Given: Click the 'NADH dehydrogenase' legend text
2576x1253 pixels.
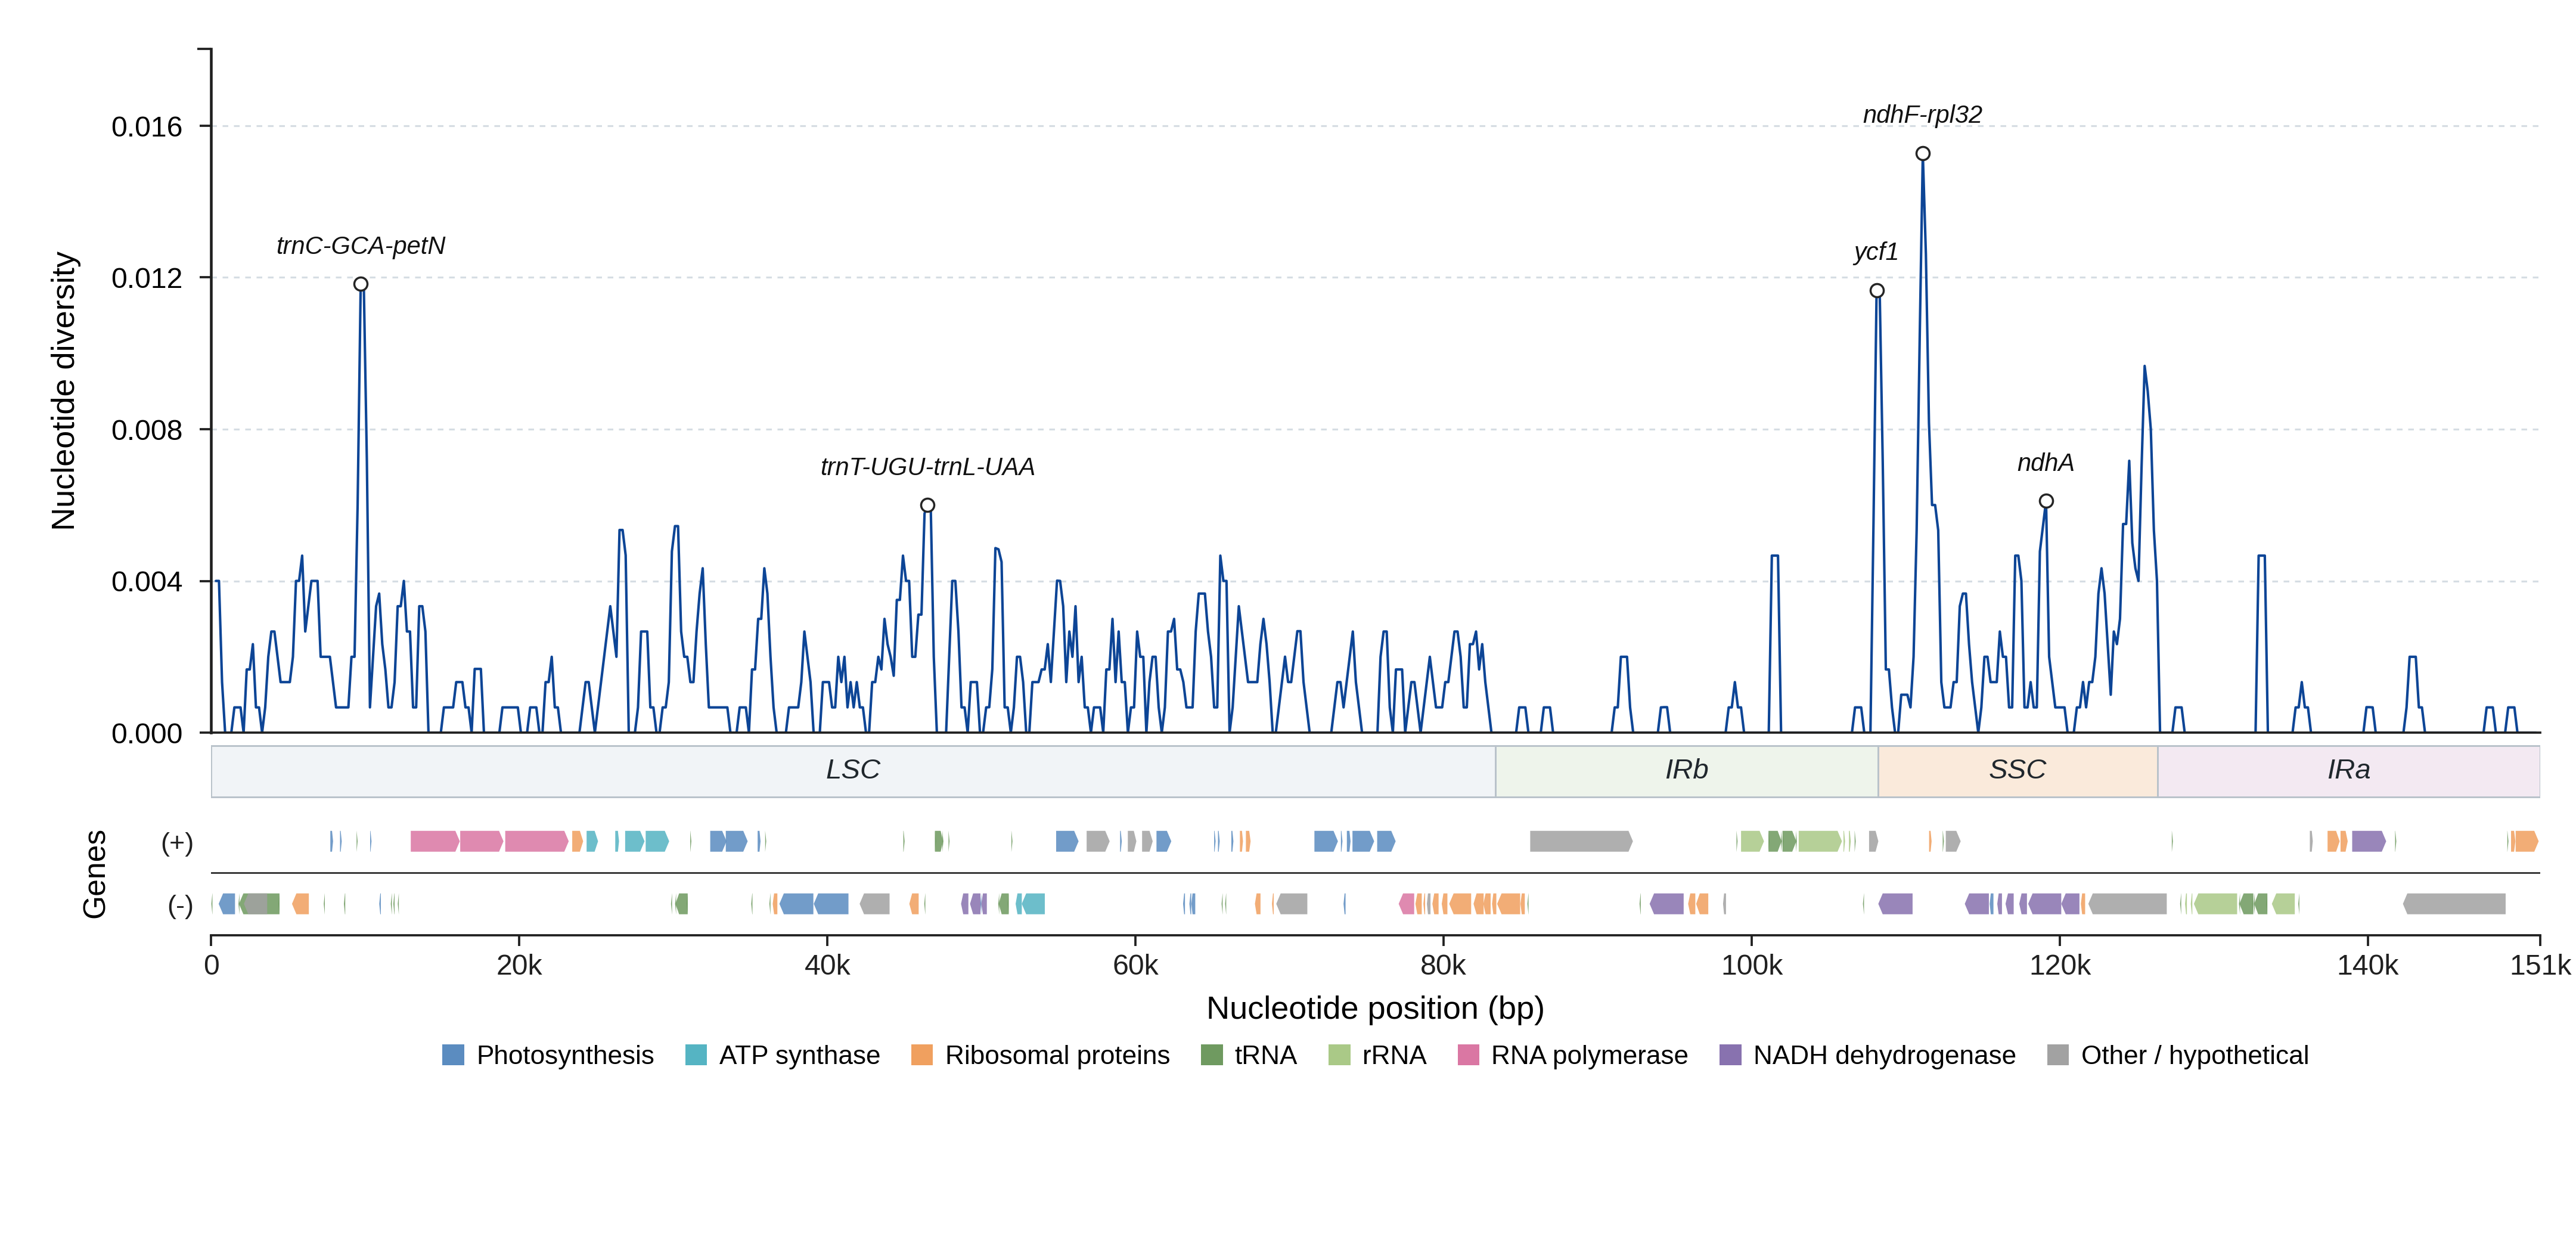Looking at the screenshot, I should 1884,1056.
